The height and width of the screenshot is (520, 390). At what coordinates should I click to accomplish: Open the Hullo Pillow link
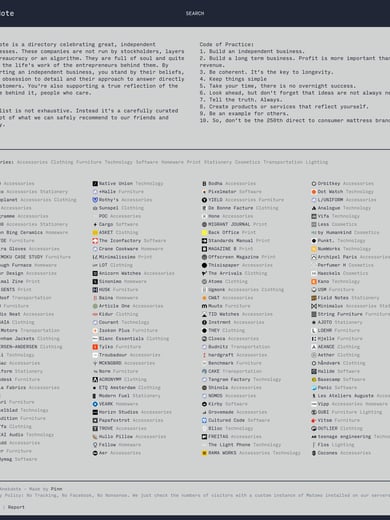click(x=116, y=437)
